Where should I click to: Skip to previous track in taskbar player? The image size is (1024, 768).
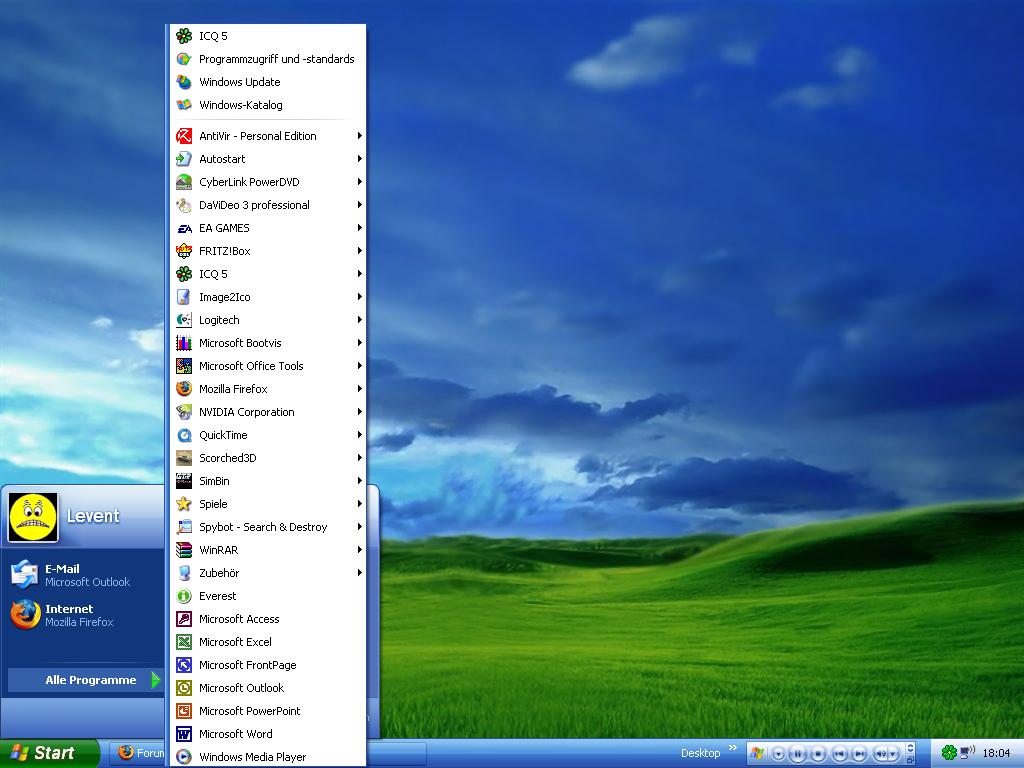[x=840, y=754]
